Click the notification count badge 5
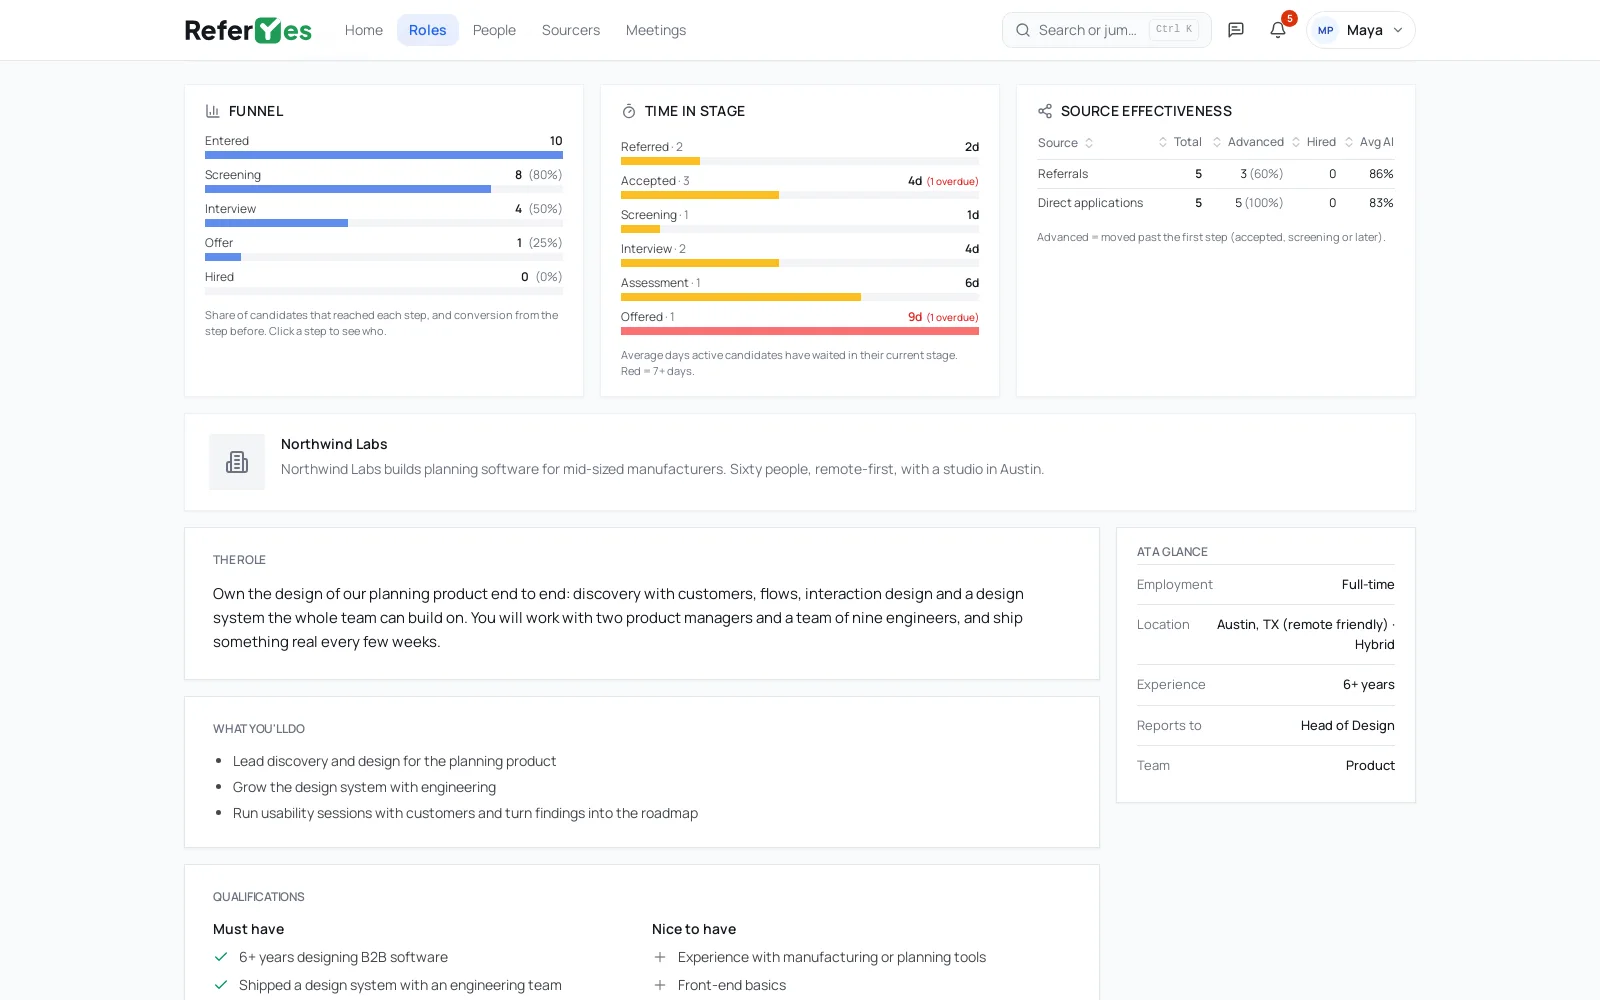The image size is (1600, 1000). (x=1290, y=18)
